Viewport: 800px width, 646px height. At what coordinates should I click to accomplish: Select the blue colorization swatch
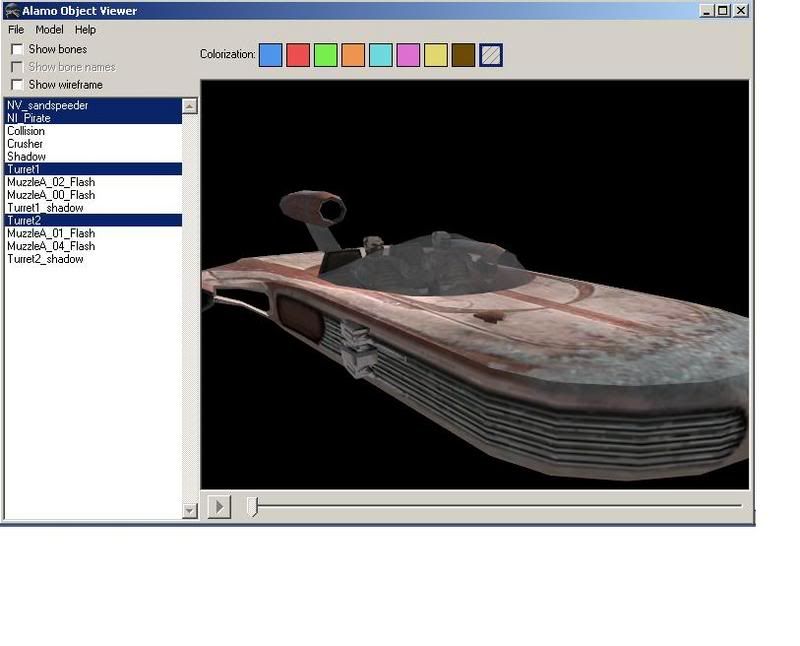coord(270,55)
